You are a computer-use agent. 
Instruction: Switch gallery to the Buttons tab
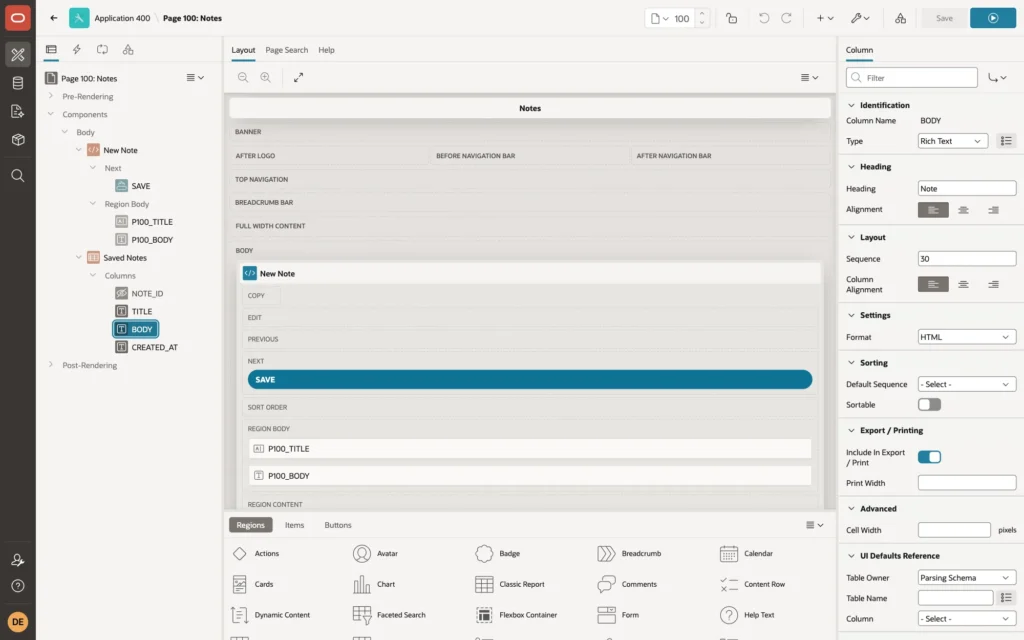click(x=338, y=525)
